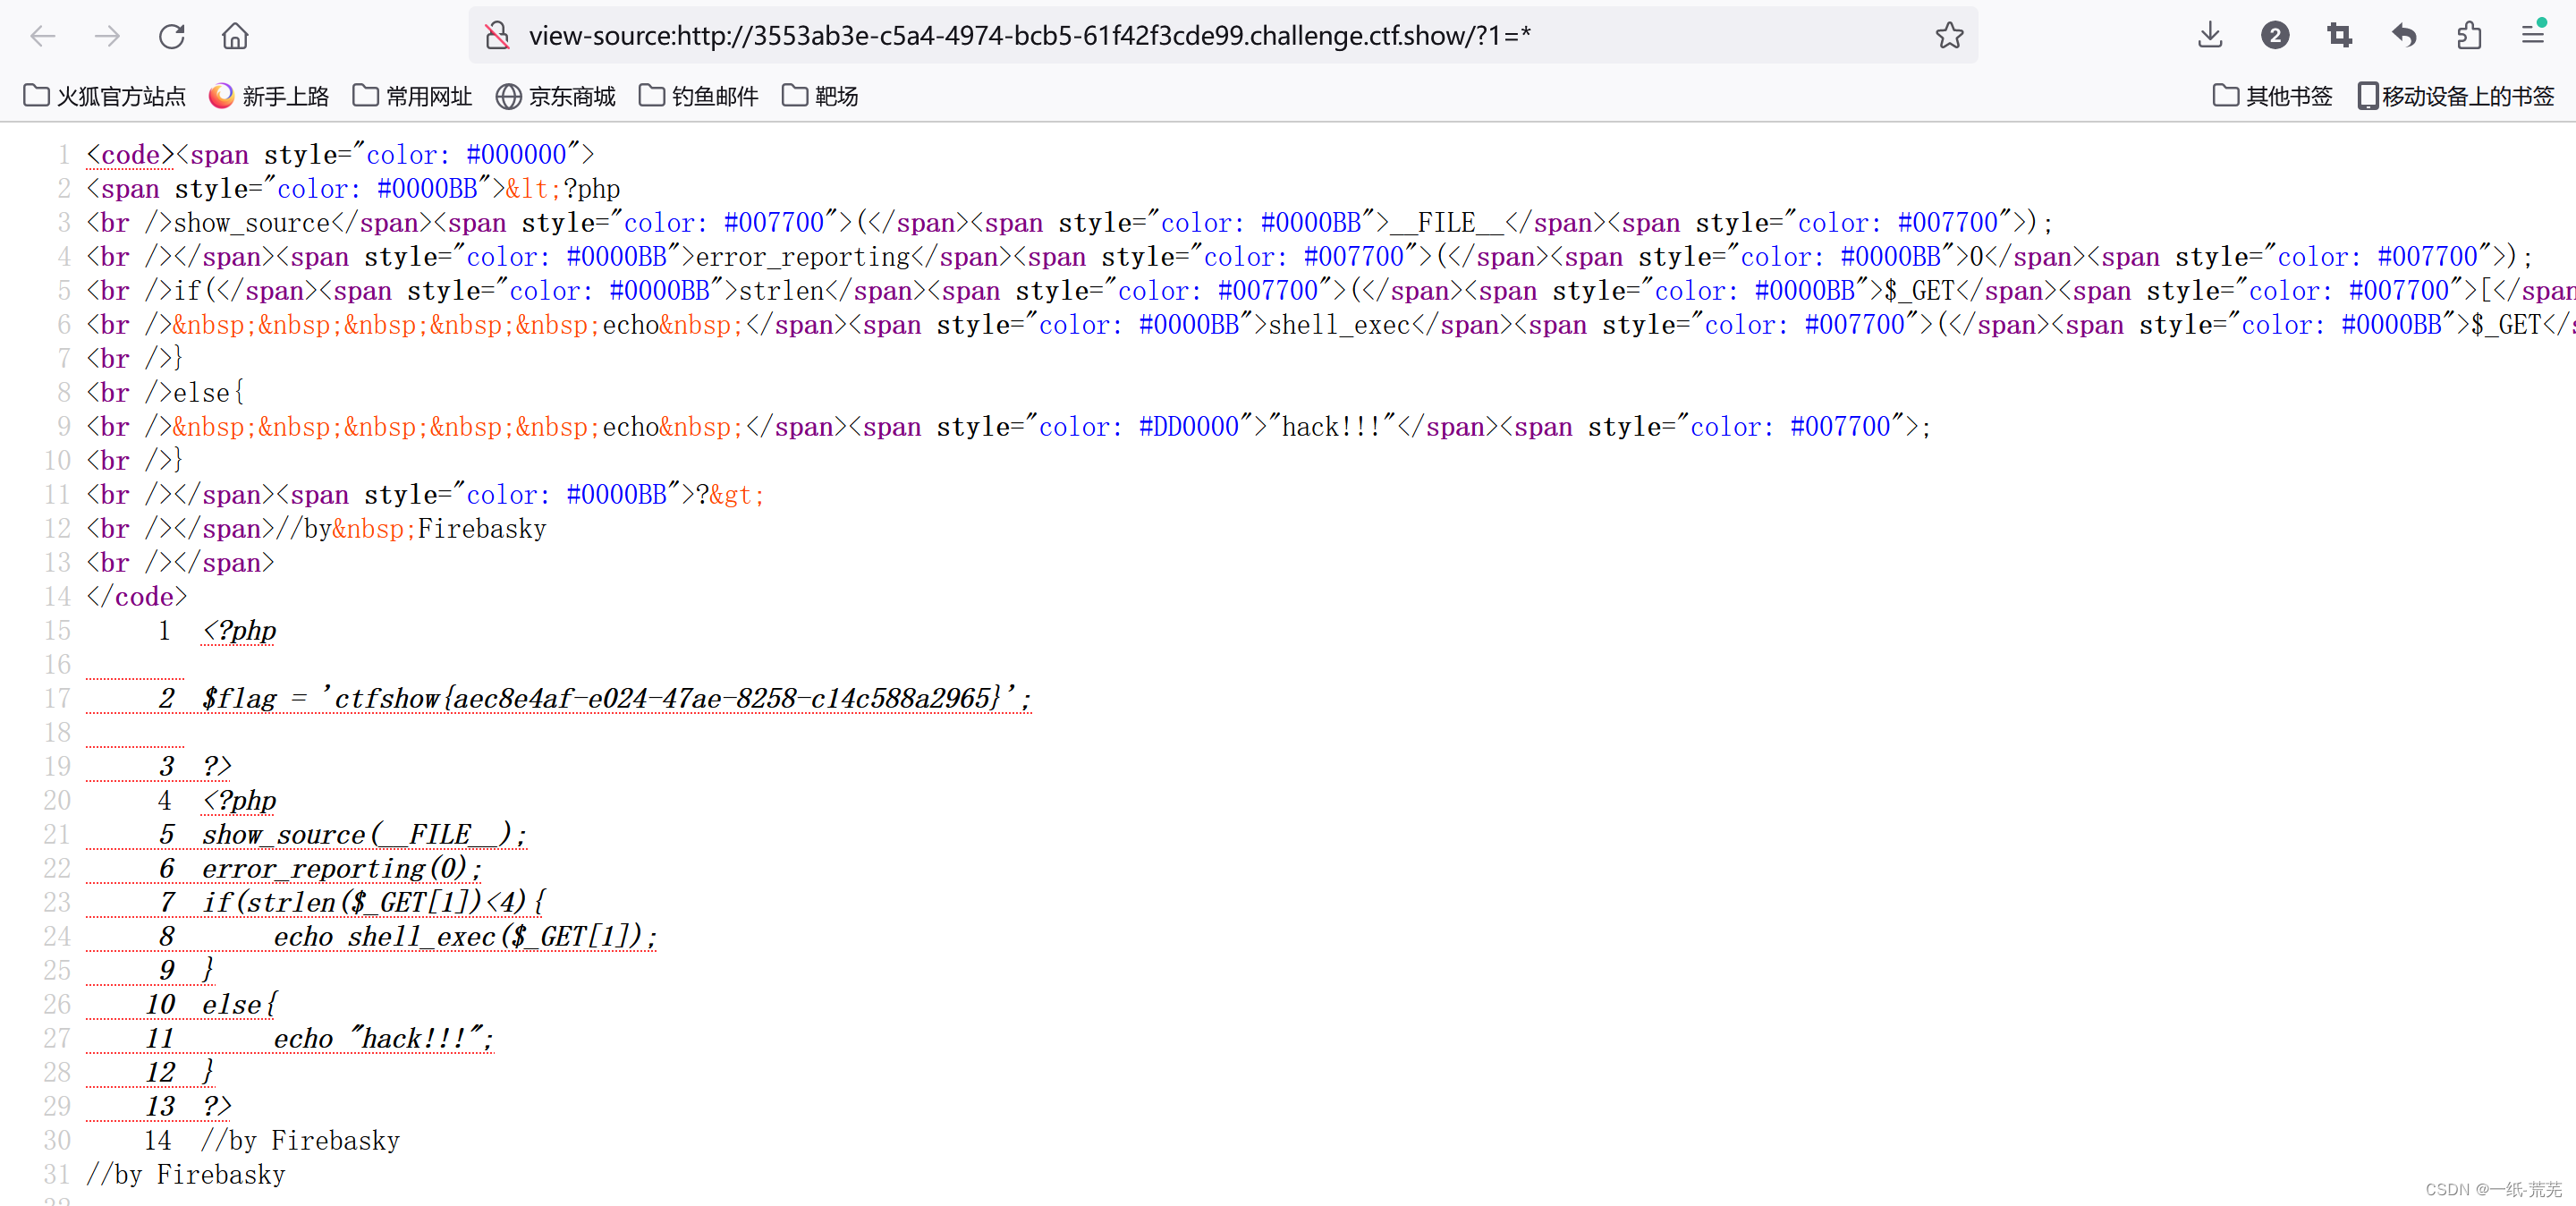The image size is (2576, 1206).
Task: Click the echo shell_exec($_GET[1]); line
Action: (465, 936)
